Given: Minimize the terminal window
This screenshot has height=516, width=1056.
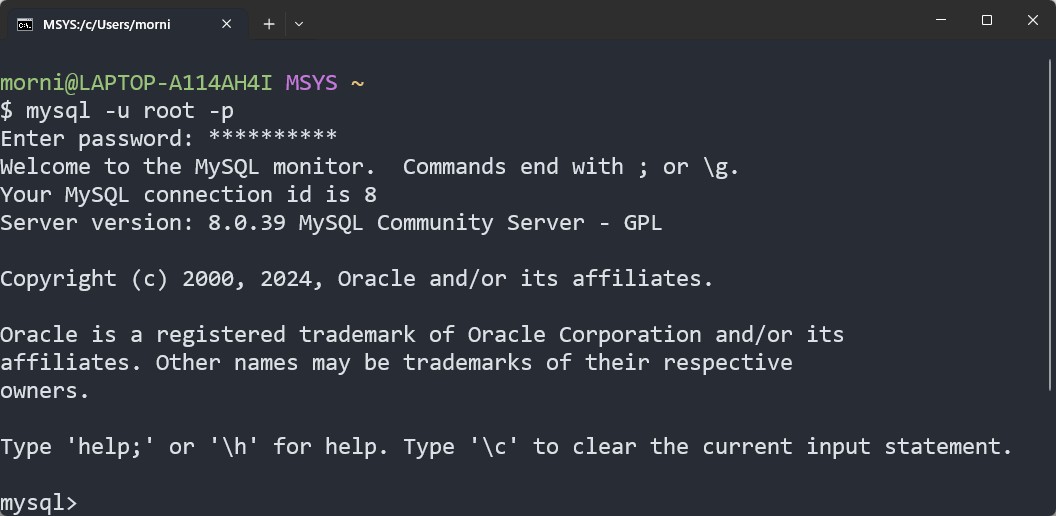Looking at the screenshot, I should [x=940, y=20].
